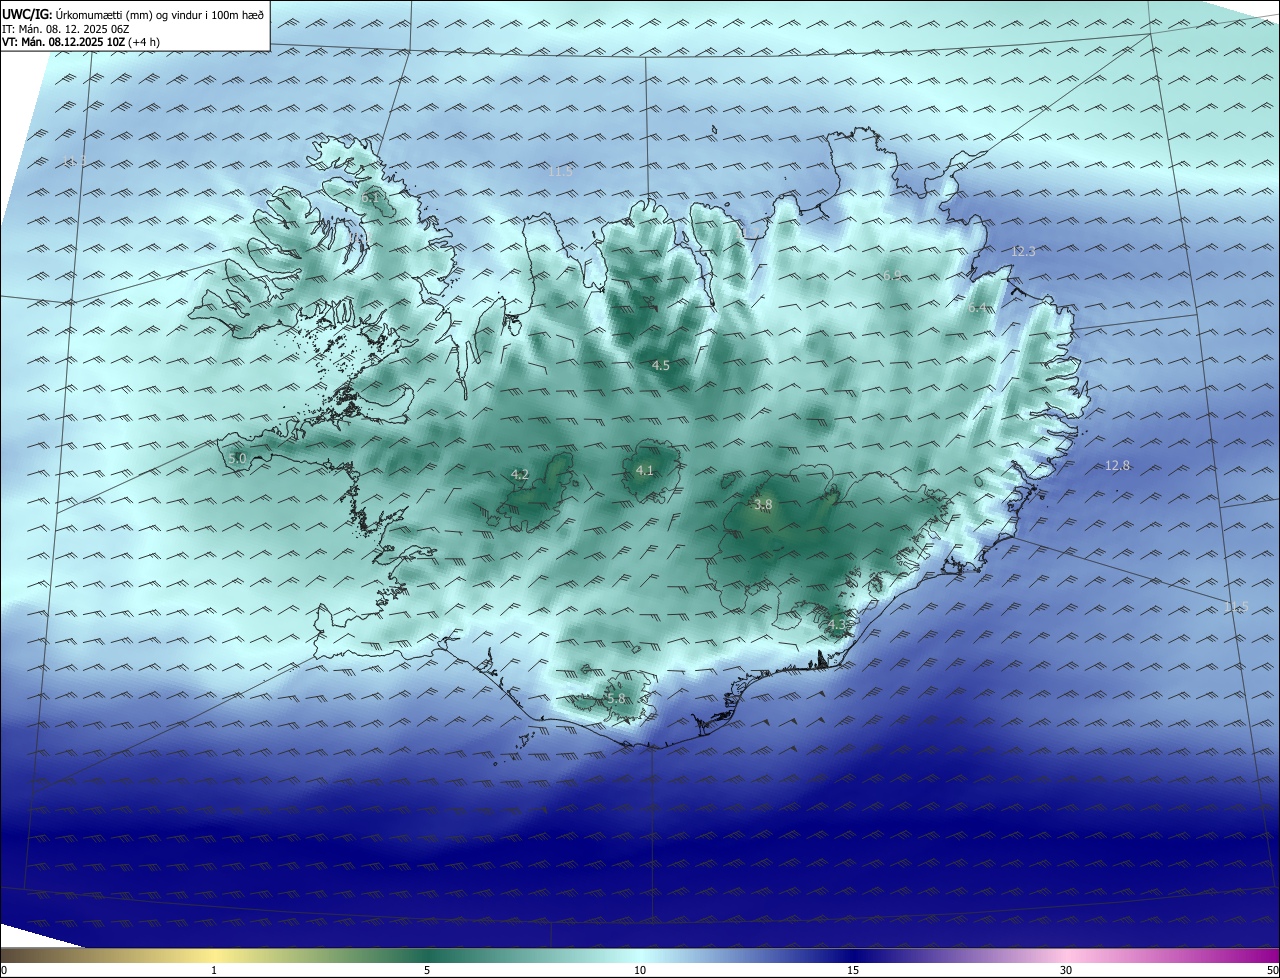Viewport: 1280px width, 978px height.
Task: Click the 50 tick on the color scale
Action: [x=1272, y=970]
